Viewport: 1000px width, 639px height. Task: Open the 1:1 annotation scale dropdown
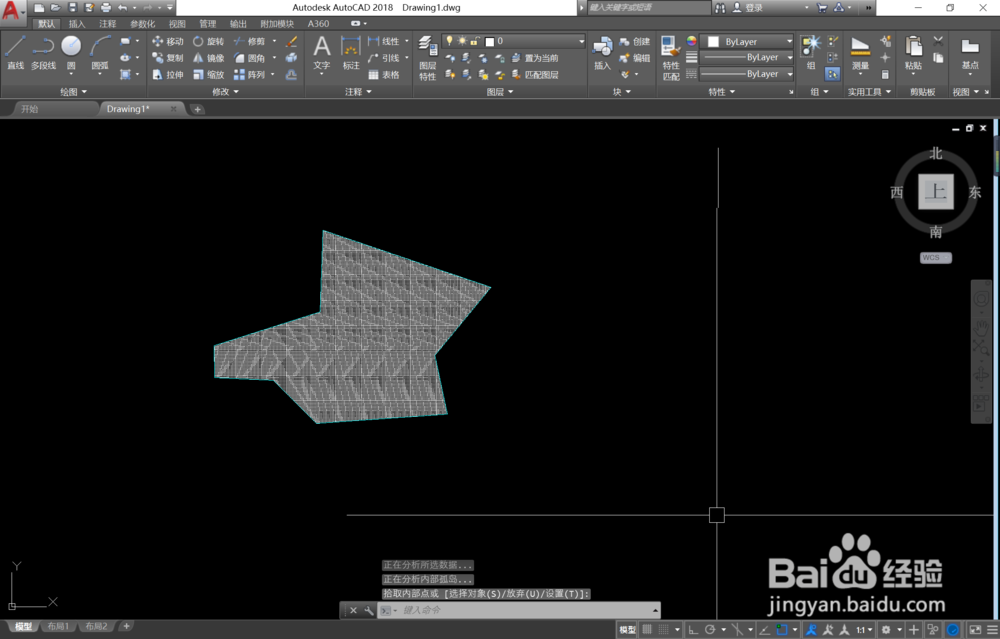tap(864, 629)
